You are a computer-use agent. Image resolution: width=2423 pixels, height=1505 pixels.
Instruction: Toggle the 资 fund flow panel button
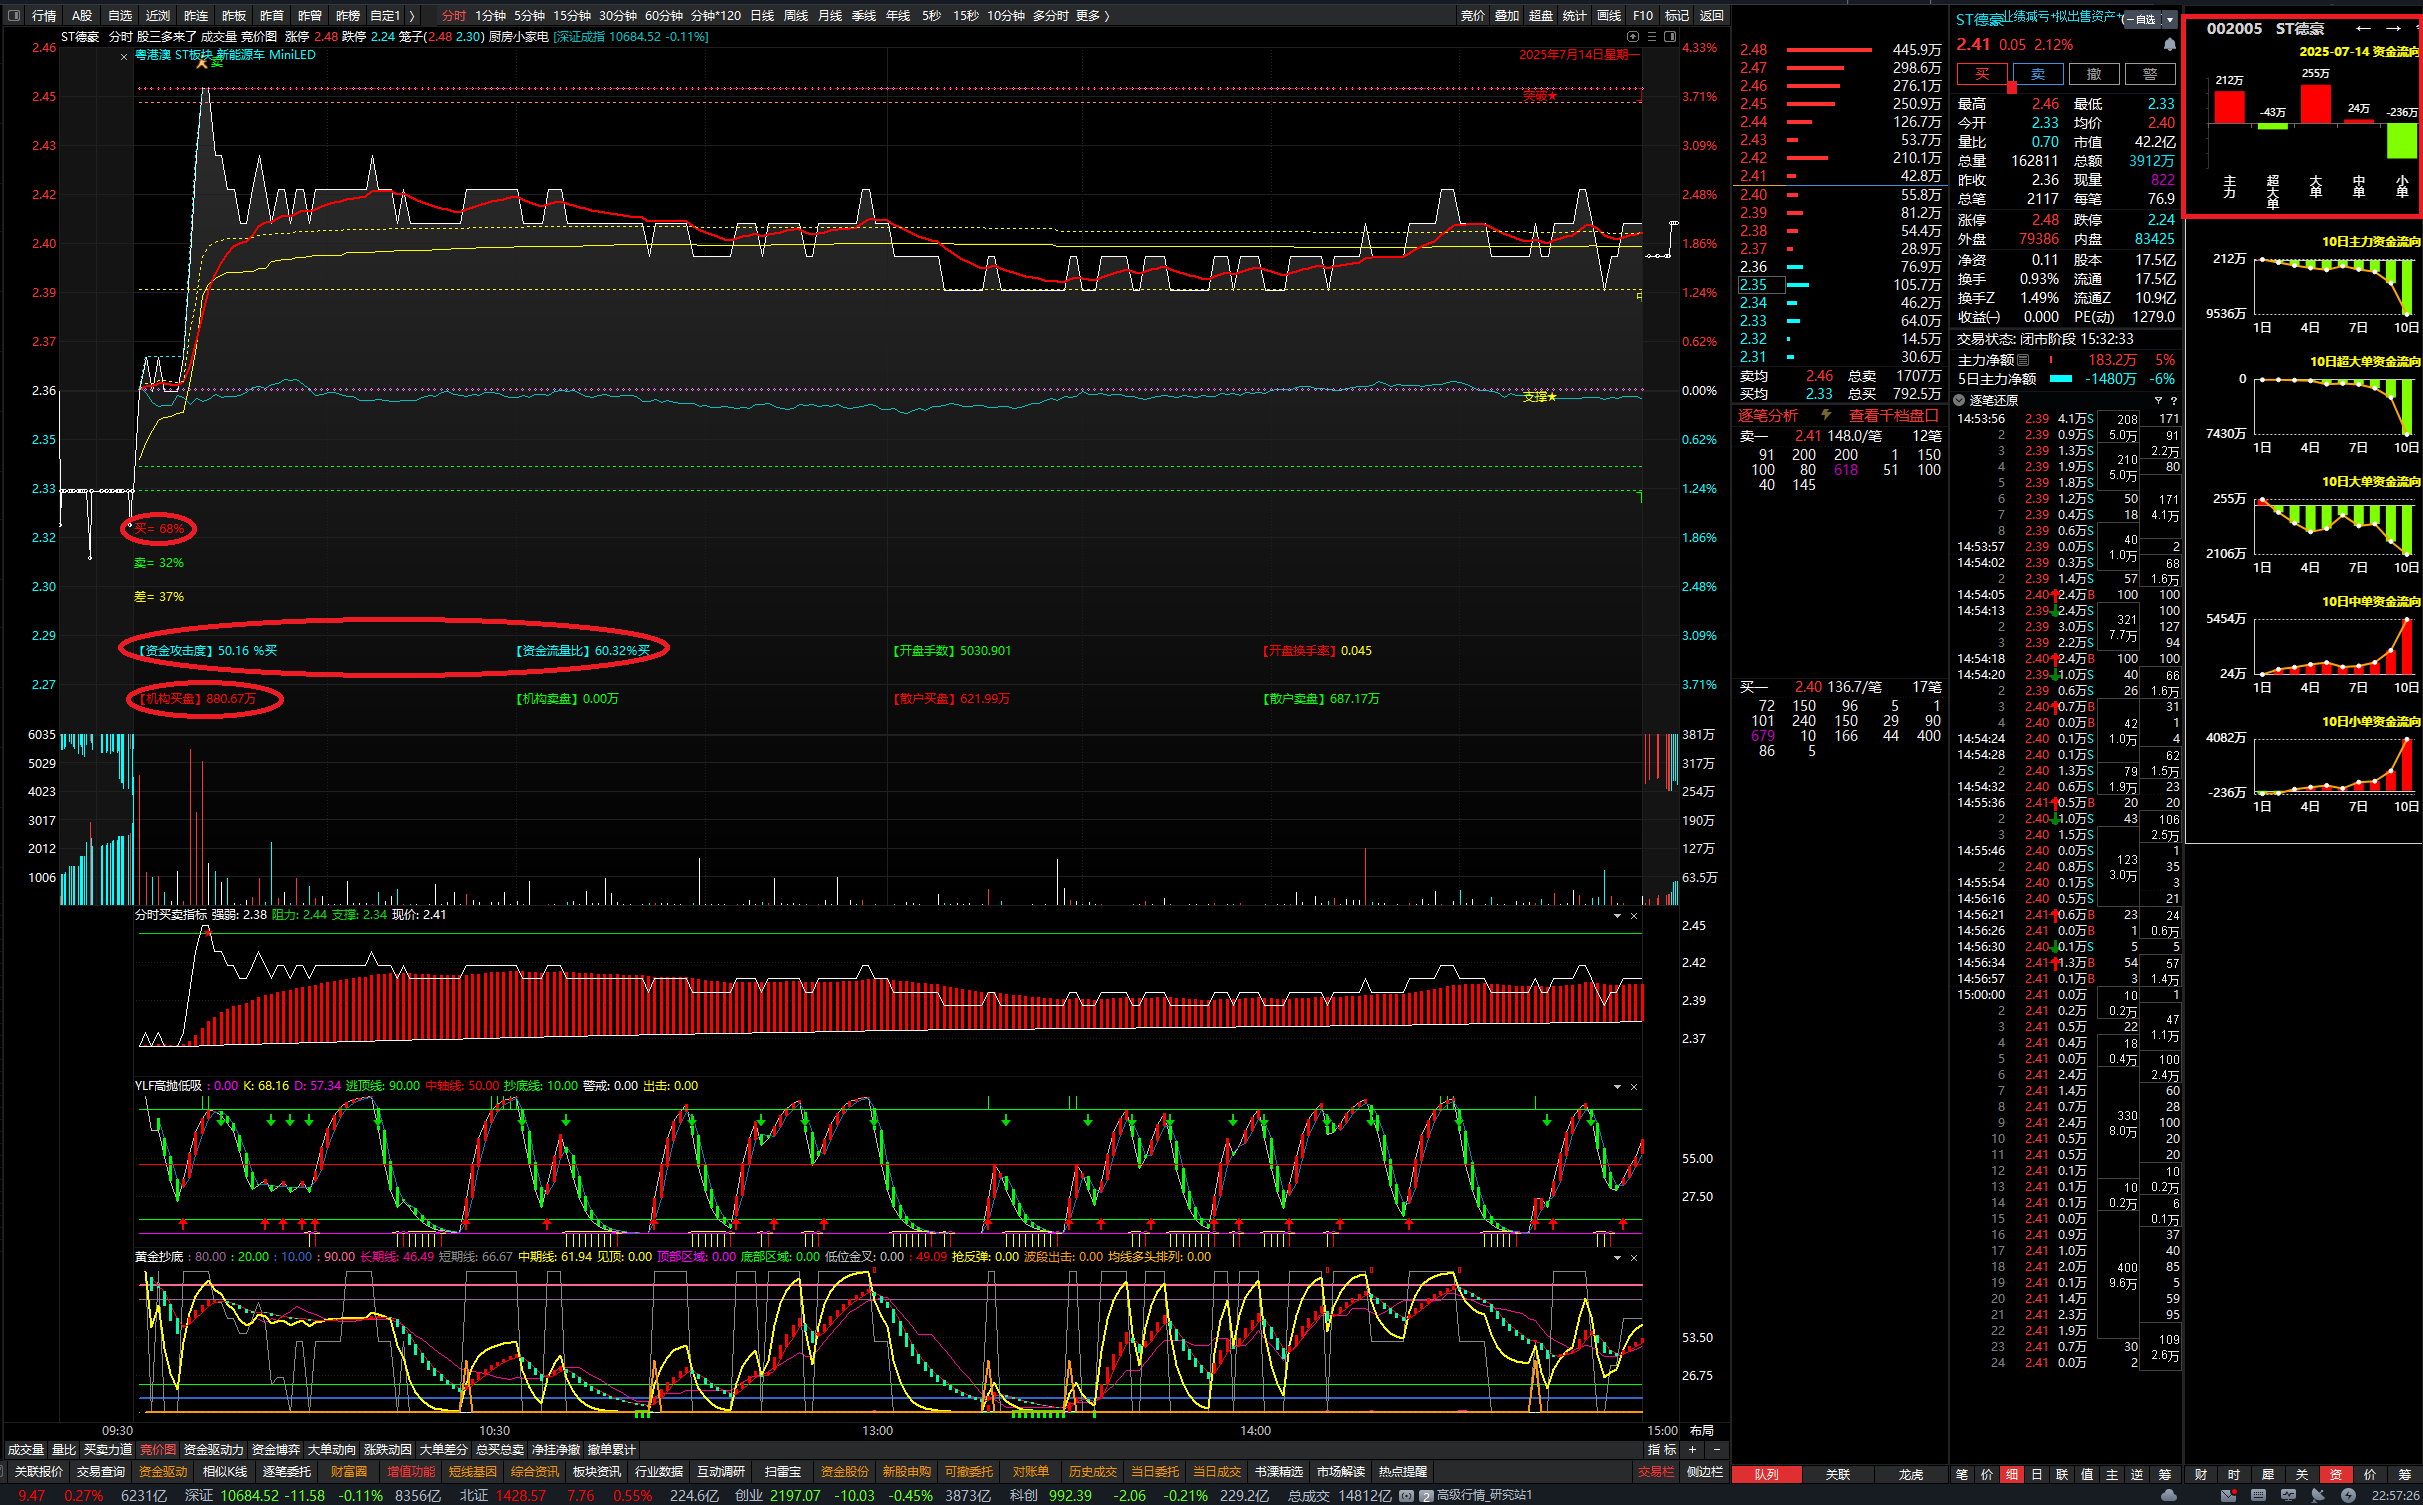(2336, 1474)
